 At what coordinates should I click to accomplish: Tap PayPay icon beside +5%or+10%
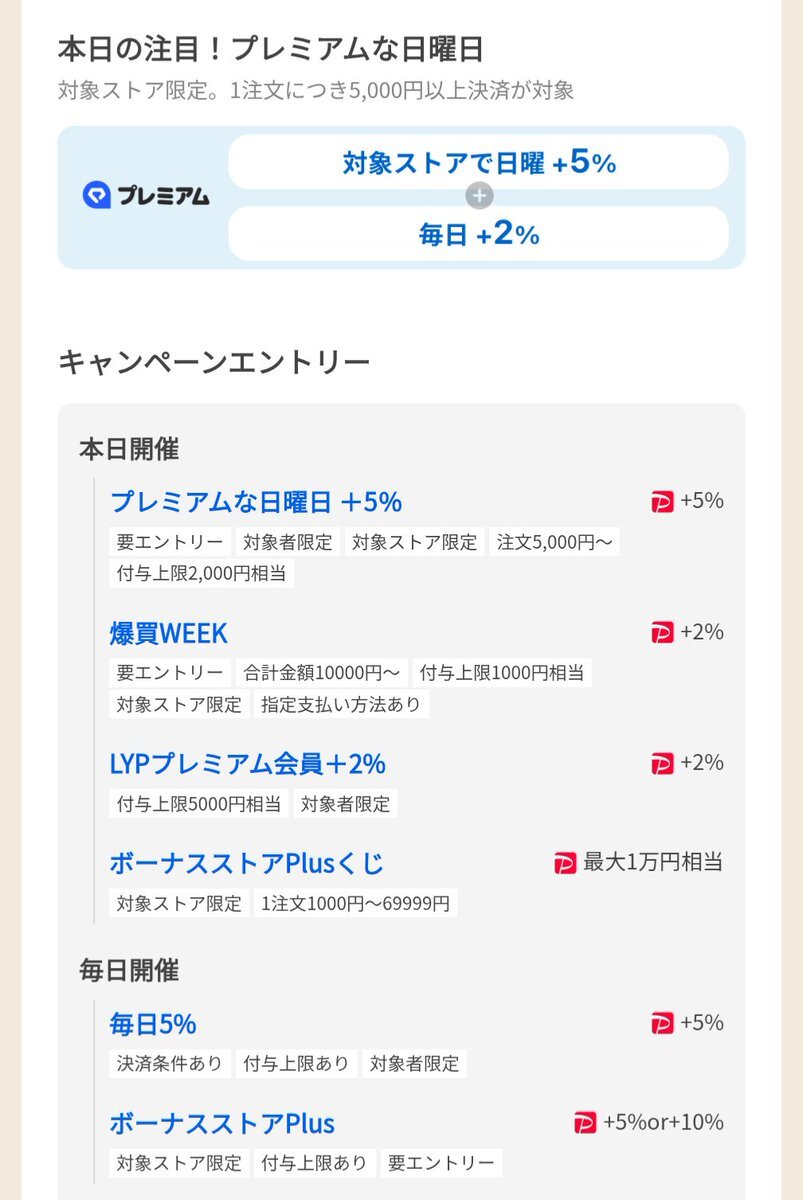click(585, 1123)
